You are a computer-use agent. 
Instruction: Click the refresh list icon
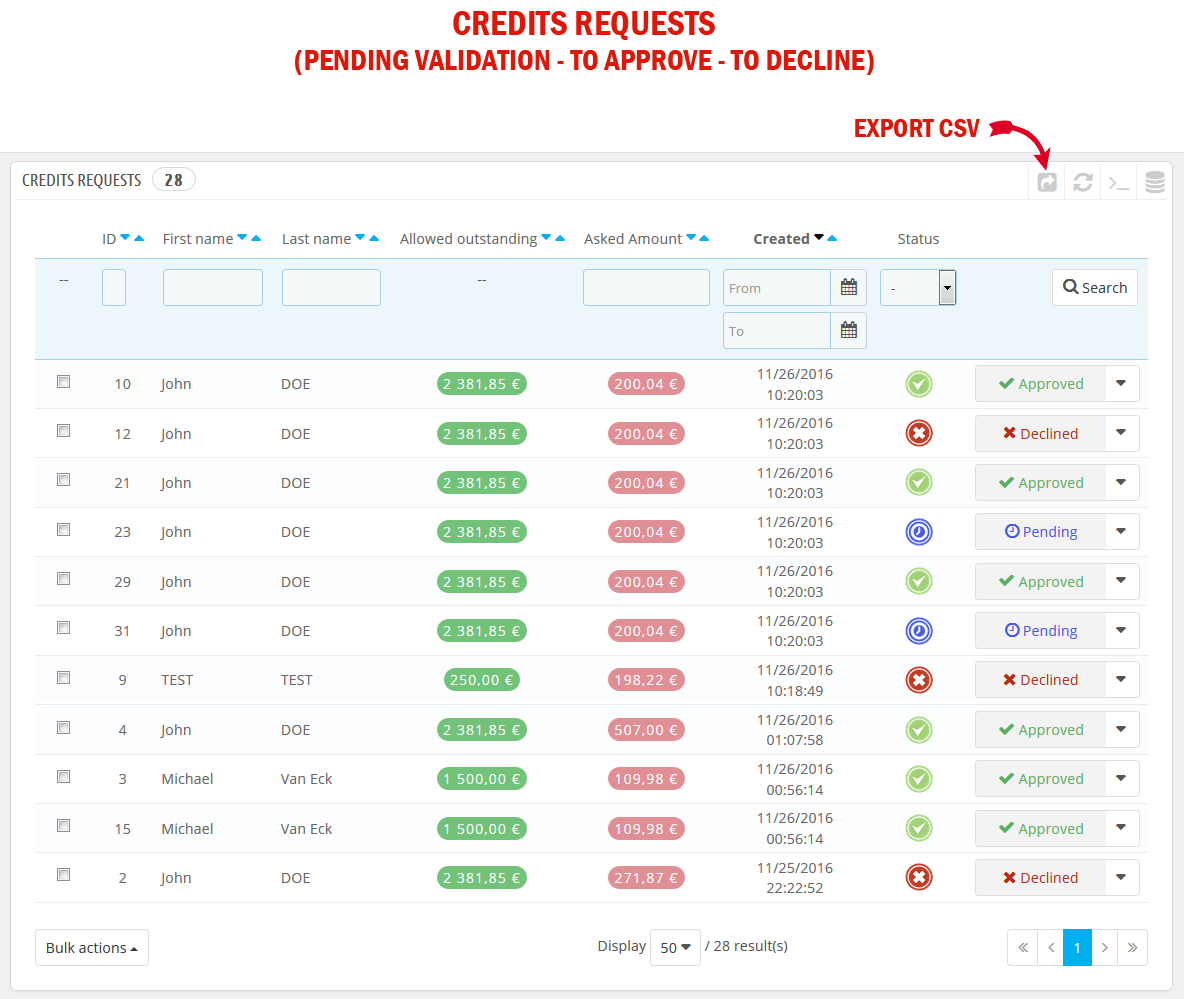[1082, 182]
